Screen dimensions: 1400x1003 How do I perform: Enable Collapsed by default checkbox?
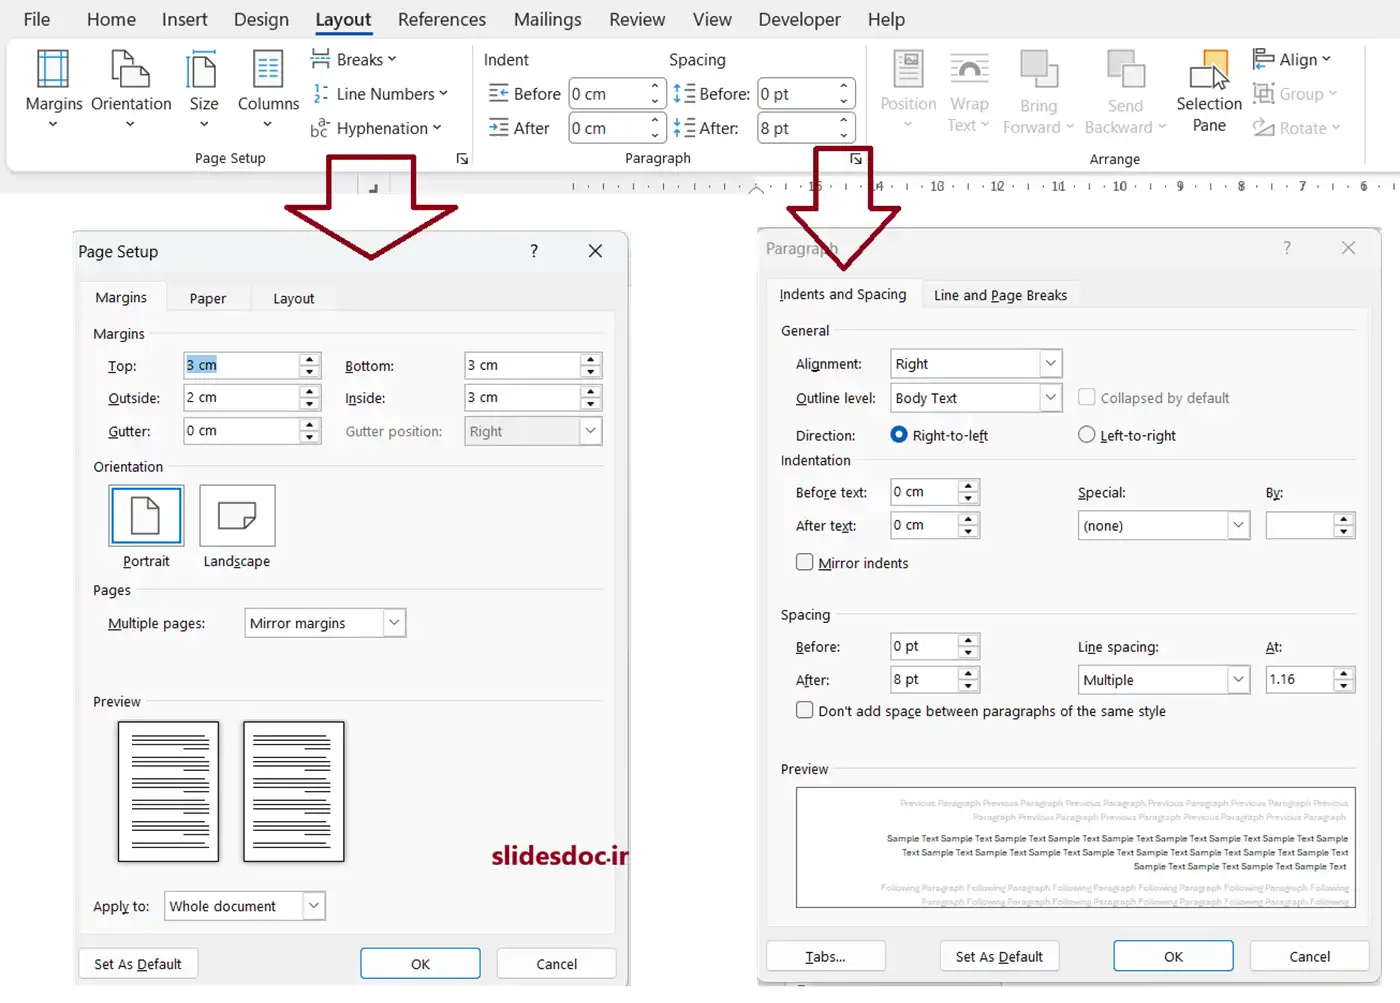[1086, 397]
